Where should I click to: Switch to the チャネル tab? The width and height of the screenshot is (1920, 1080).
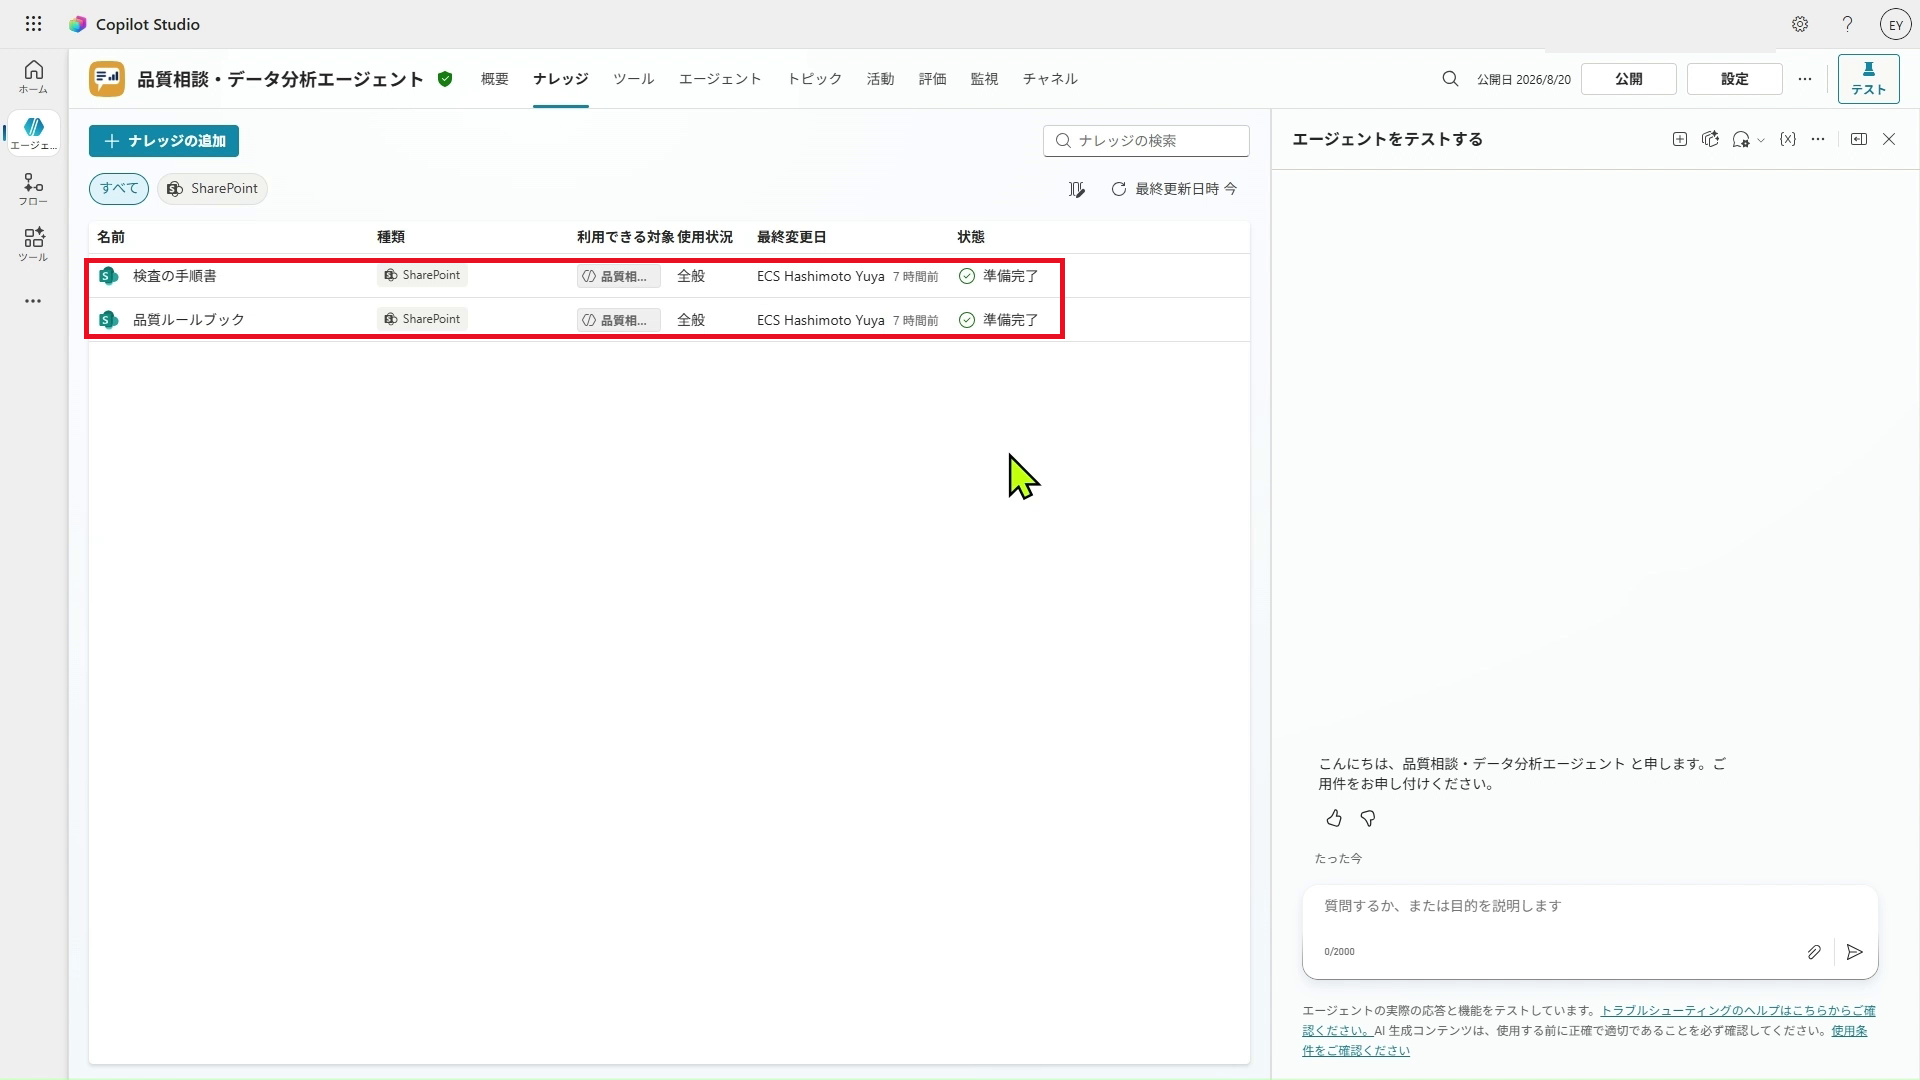pos(1050,79)
